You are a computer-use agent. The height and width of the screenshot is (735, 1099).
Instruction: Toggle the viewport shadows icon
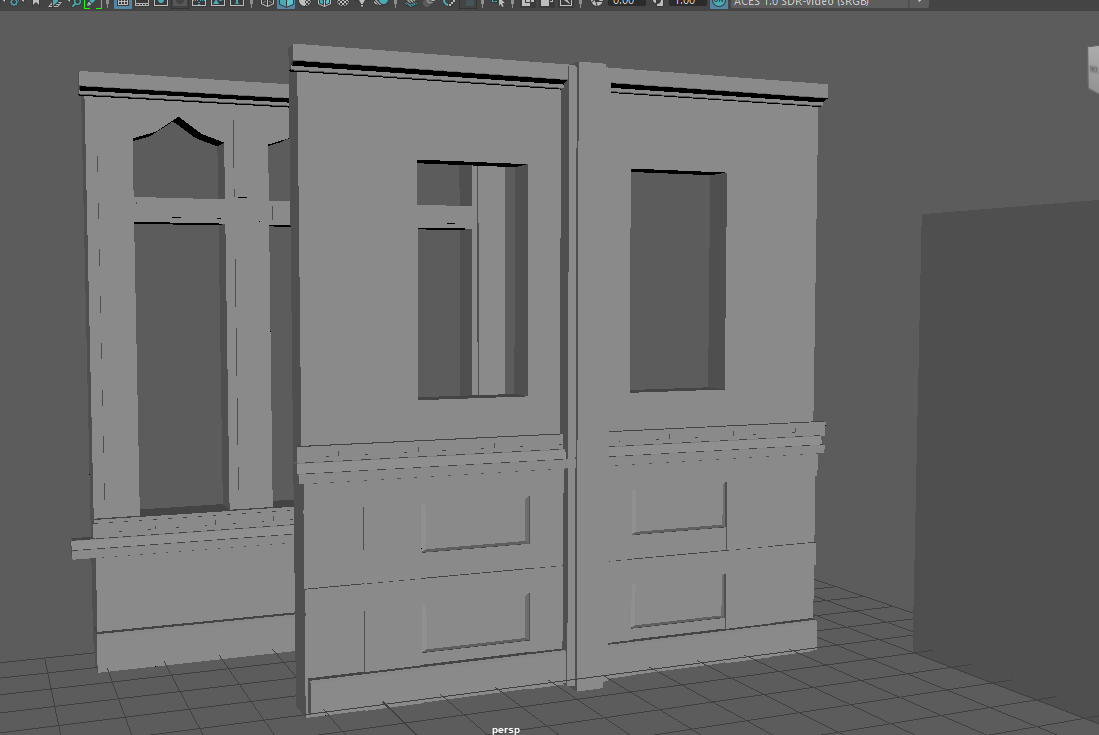pos(381,3)
